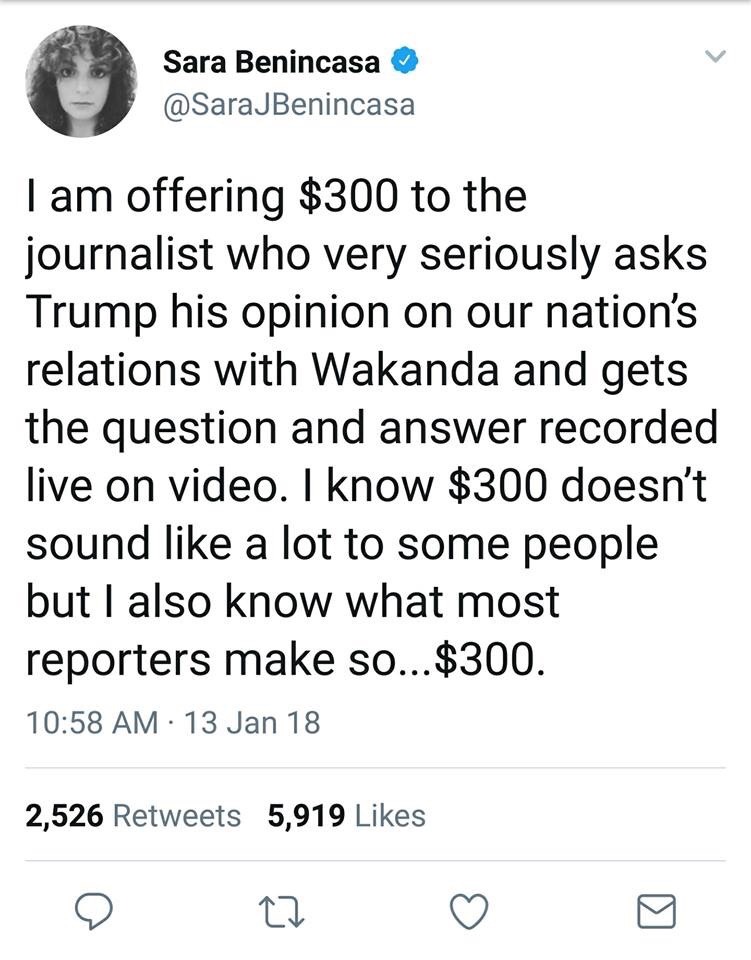Image resolution: width=751 pixels, height=960 pixels.
Task: Click the word journalist in the tweet
Action: [x=121, y=254]
